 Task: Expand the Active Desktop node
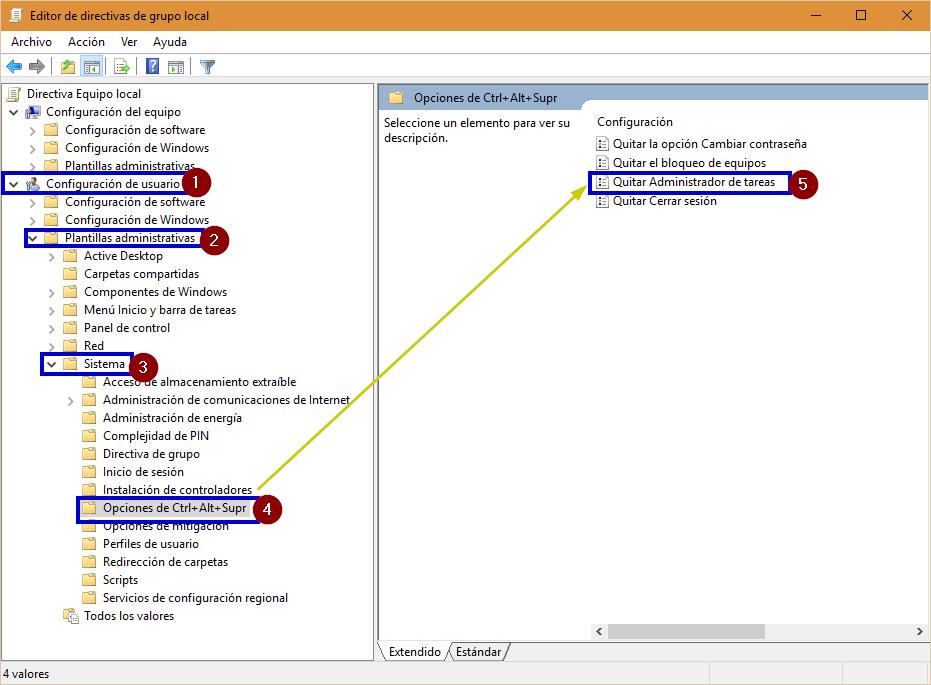point(52,256)
